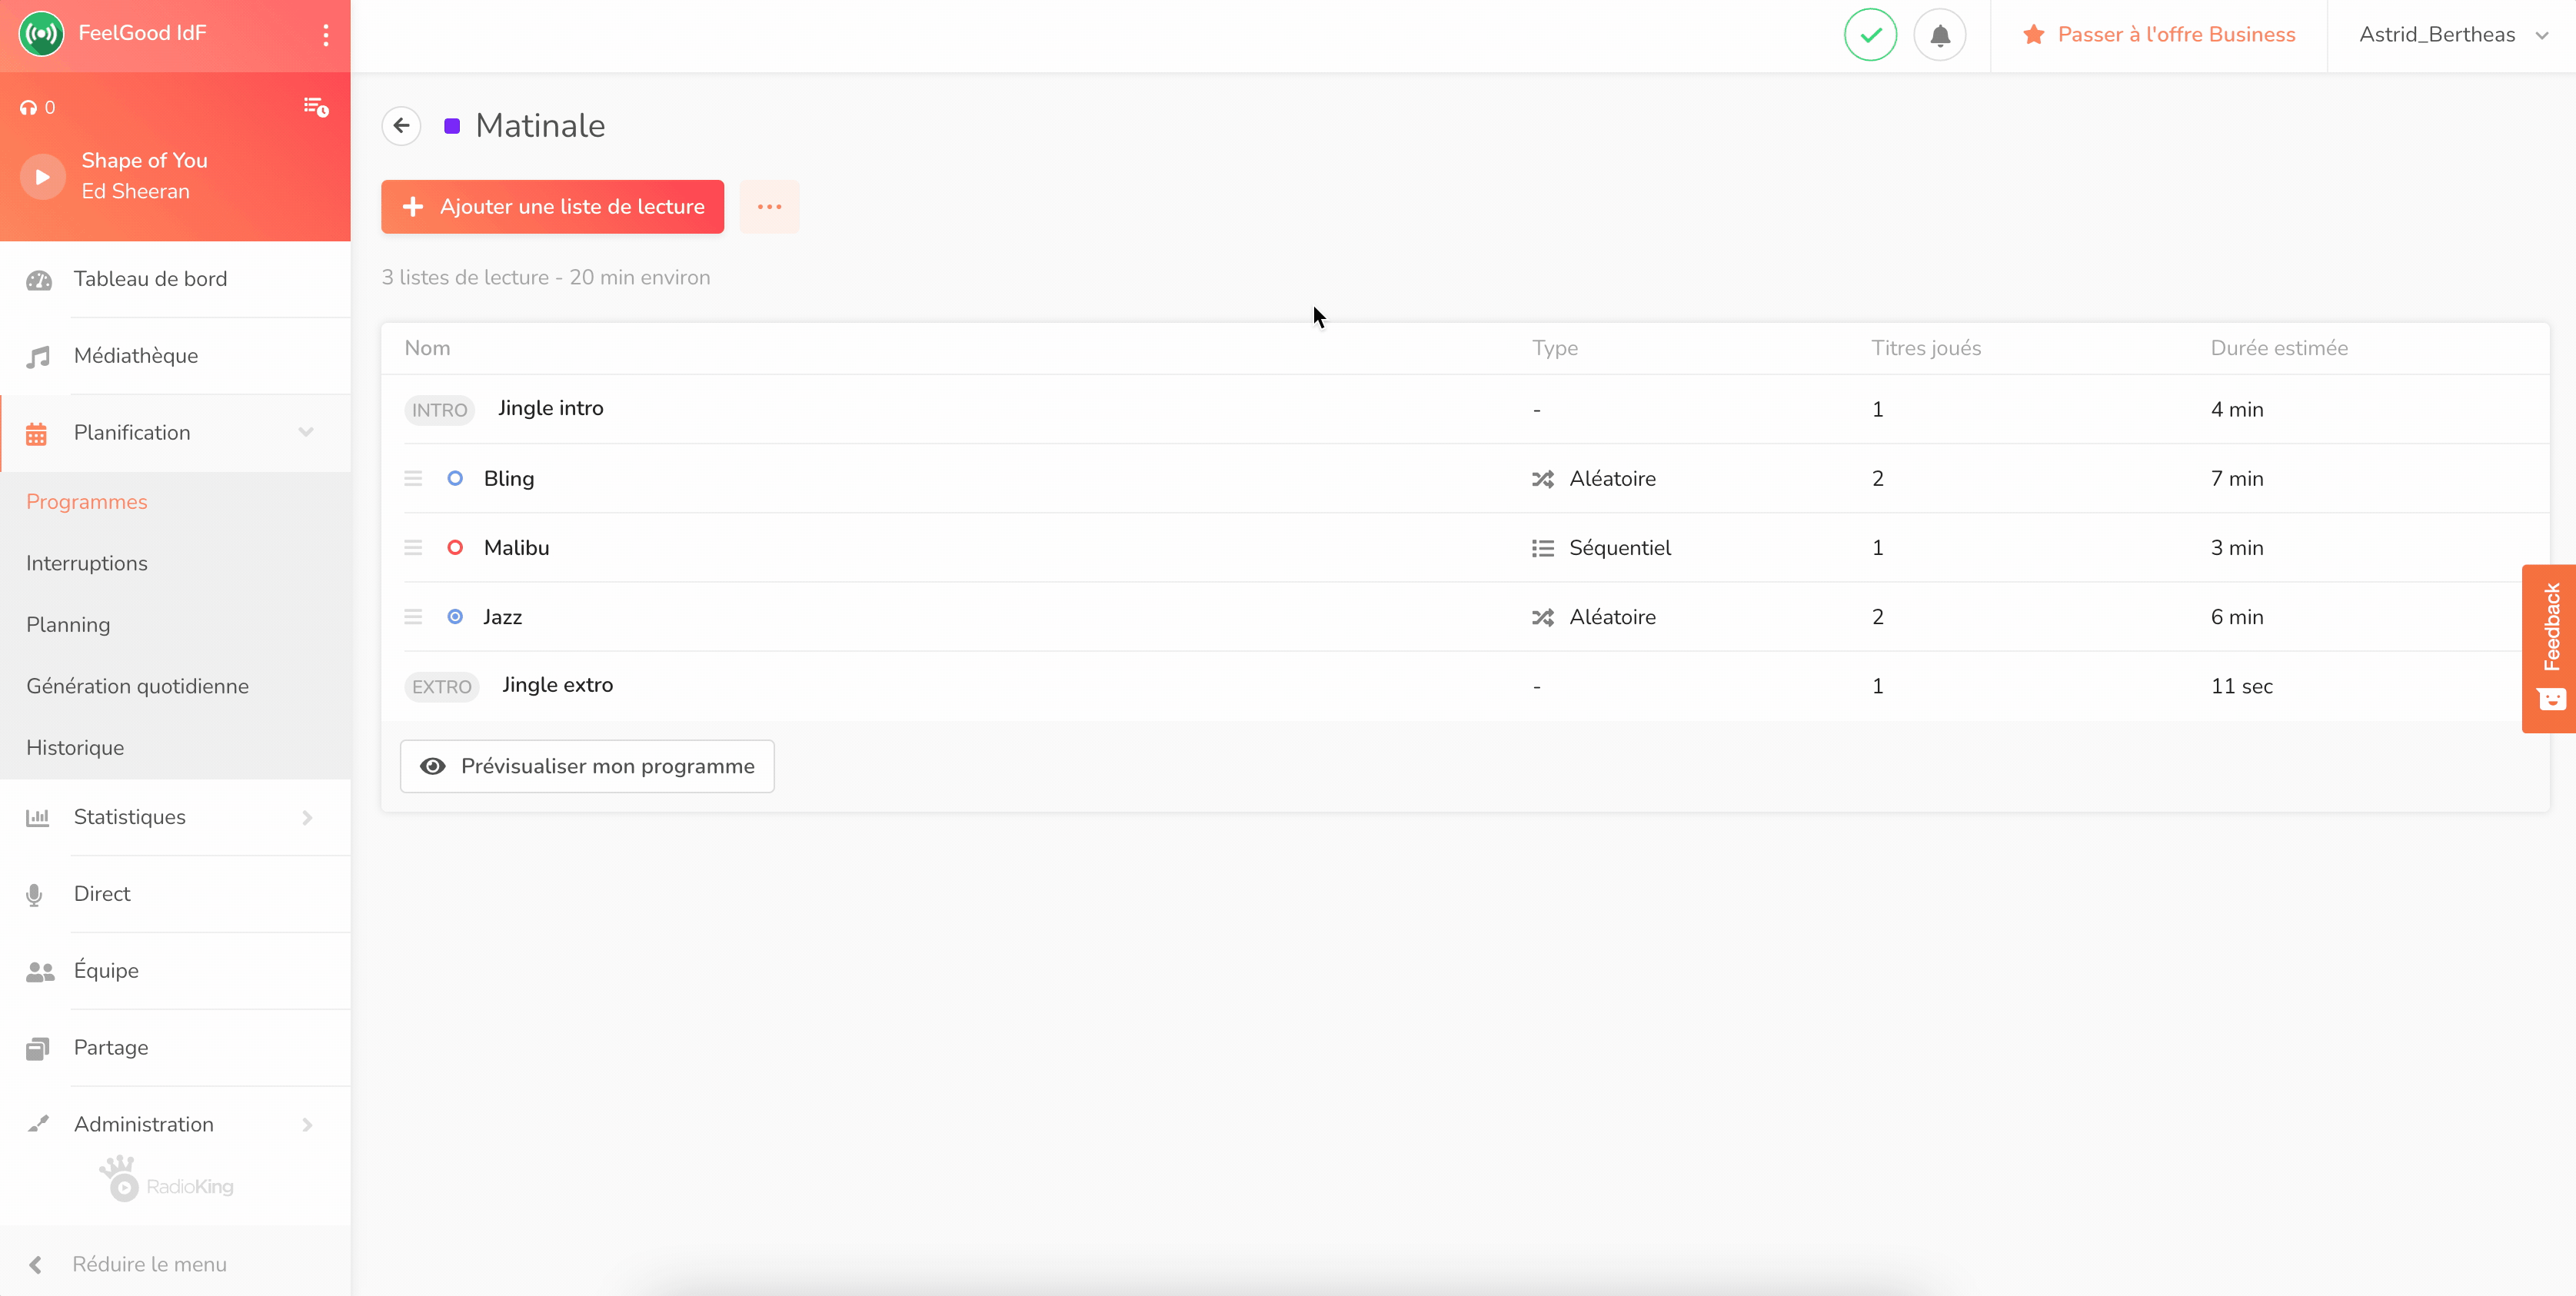Viewport: 2576px width, 1296px height.
Task: Collapse the Planification menu chevron
Action: coord(306,432)
